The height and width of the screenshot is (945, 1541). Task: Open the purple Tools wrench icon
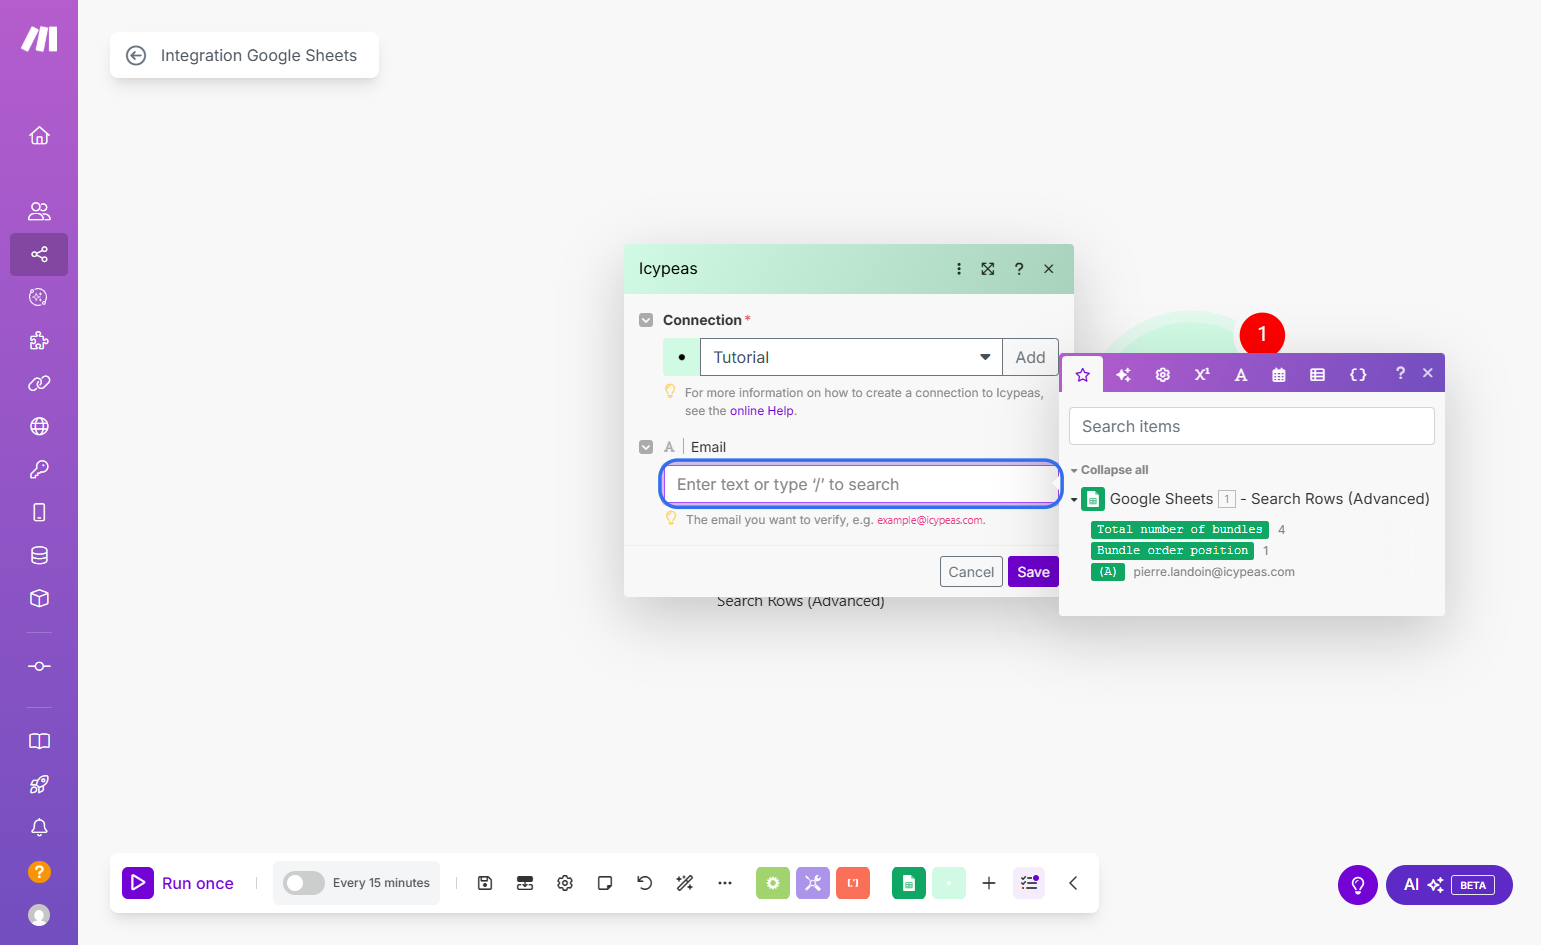click(813, 883)
